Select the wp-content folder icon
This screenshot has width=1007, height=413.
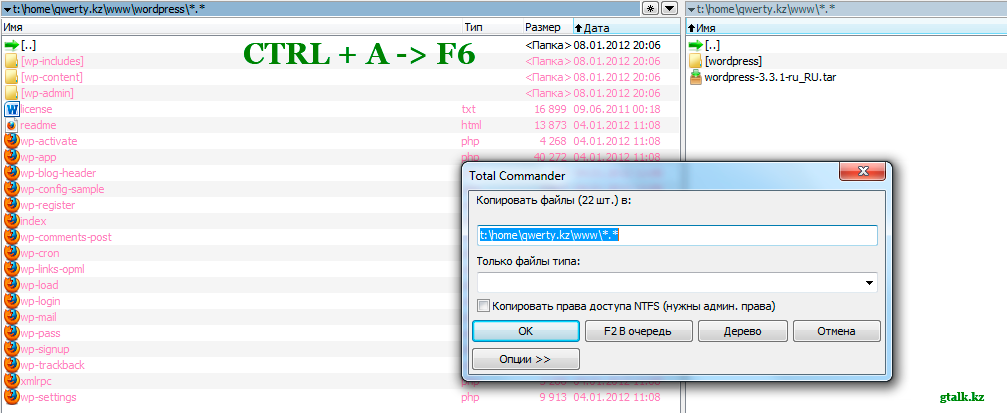click(12, 77)
